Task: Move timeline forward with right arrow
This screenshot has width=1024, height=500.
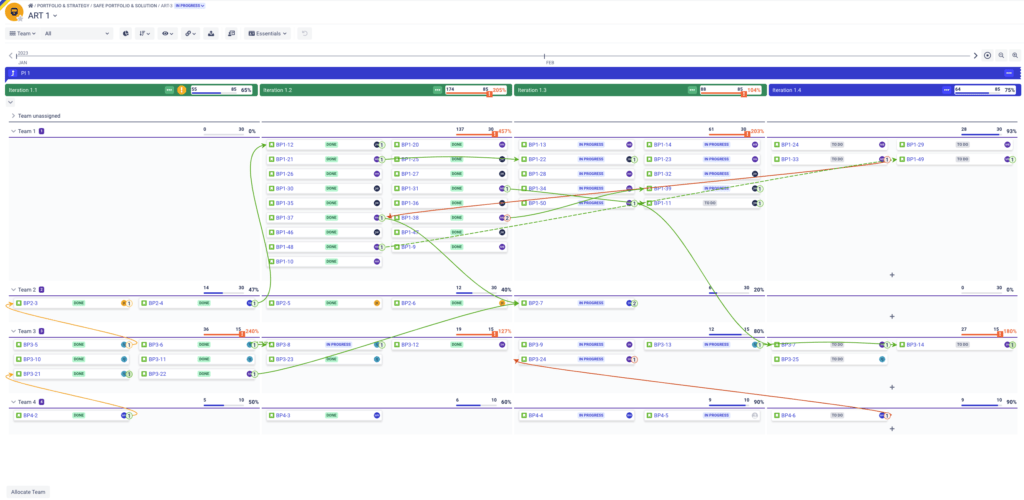Action: pyautogui.click(x=976, y=55)
